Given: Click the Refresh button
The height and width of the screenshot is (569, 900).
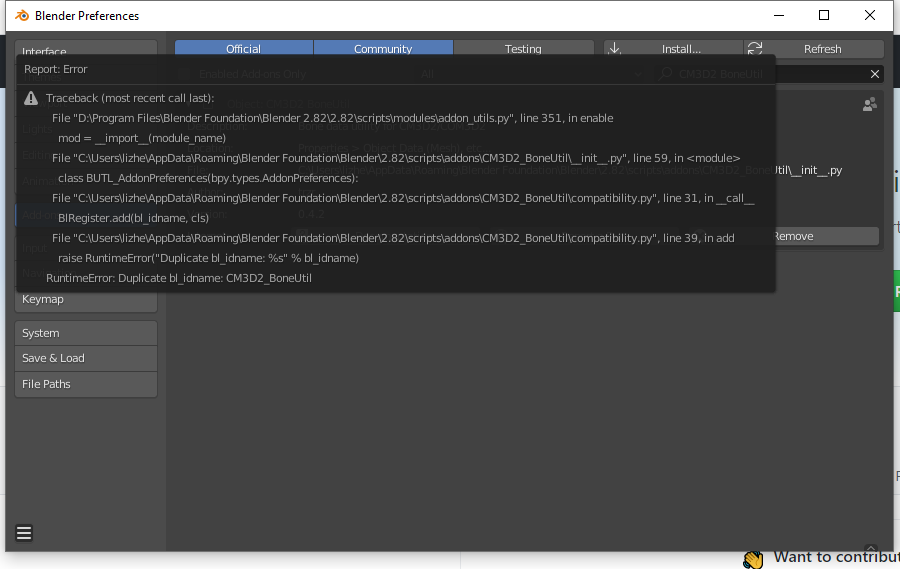Looking at the screenshot, I should [x=814, y=48].
